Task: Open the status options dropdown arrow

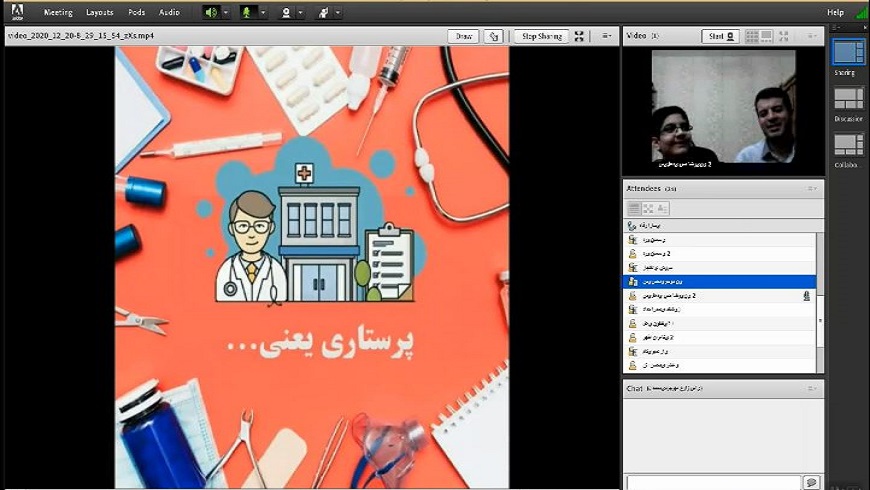Action: click(x=338, y=12)
